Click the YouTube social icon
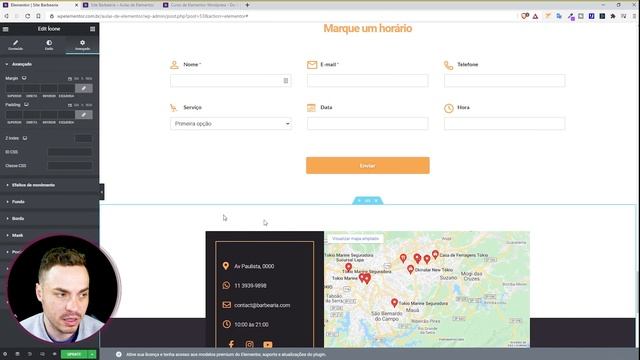 click(268, 344)
